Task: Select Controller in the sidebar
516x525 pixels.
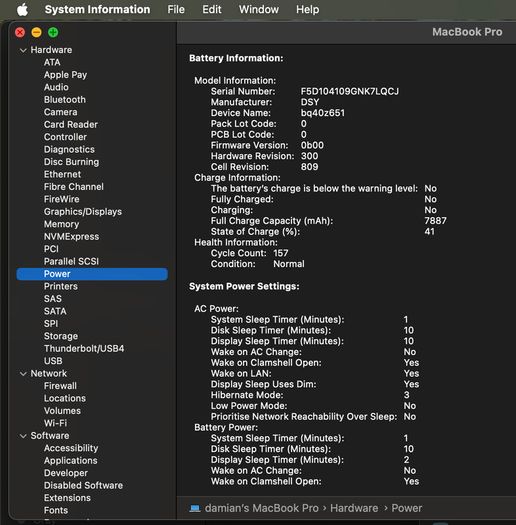Action: tap(65, 137)
